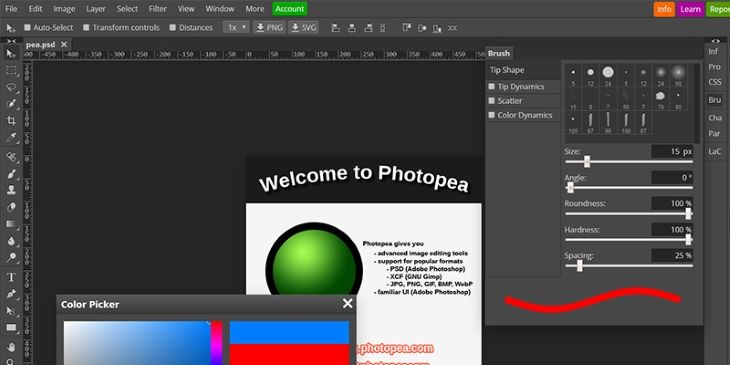Enable Scatter checkbox in Brush panel
The height and width of the screenshot is (365, 730).
(x=491, y=101)
